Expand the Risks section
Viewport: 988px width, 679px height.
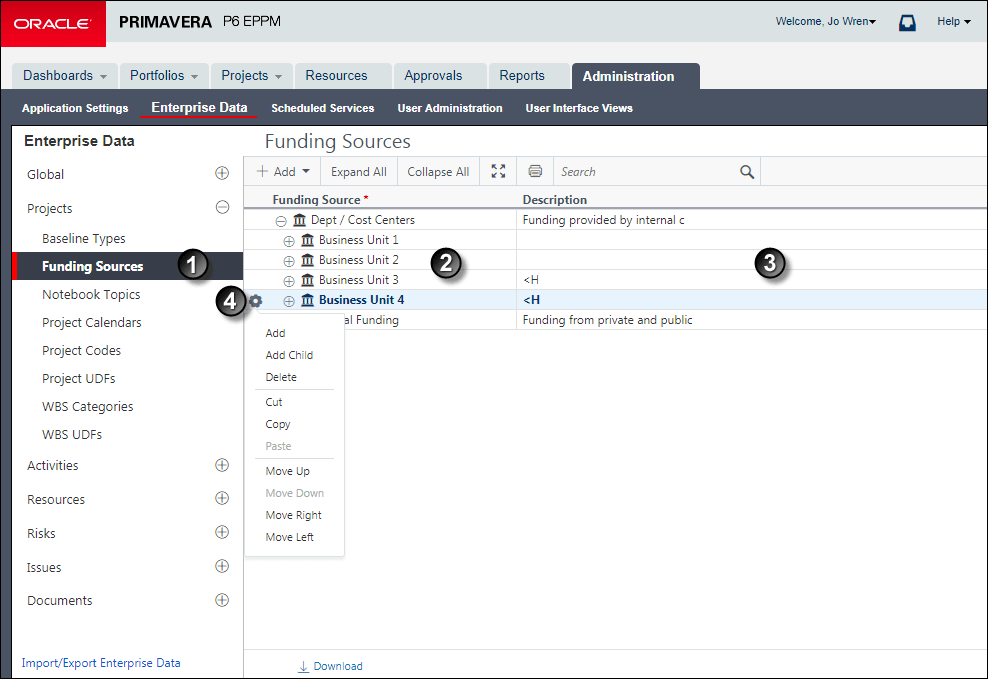click(x=222, y=532)
